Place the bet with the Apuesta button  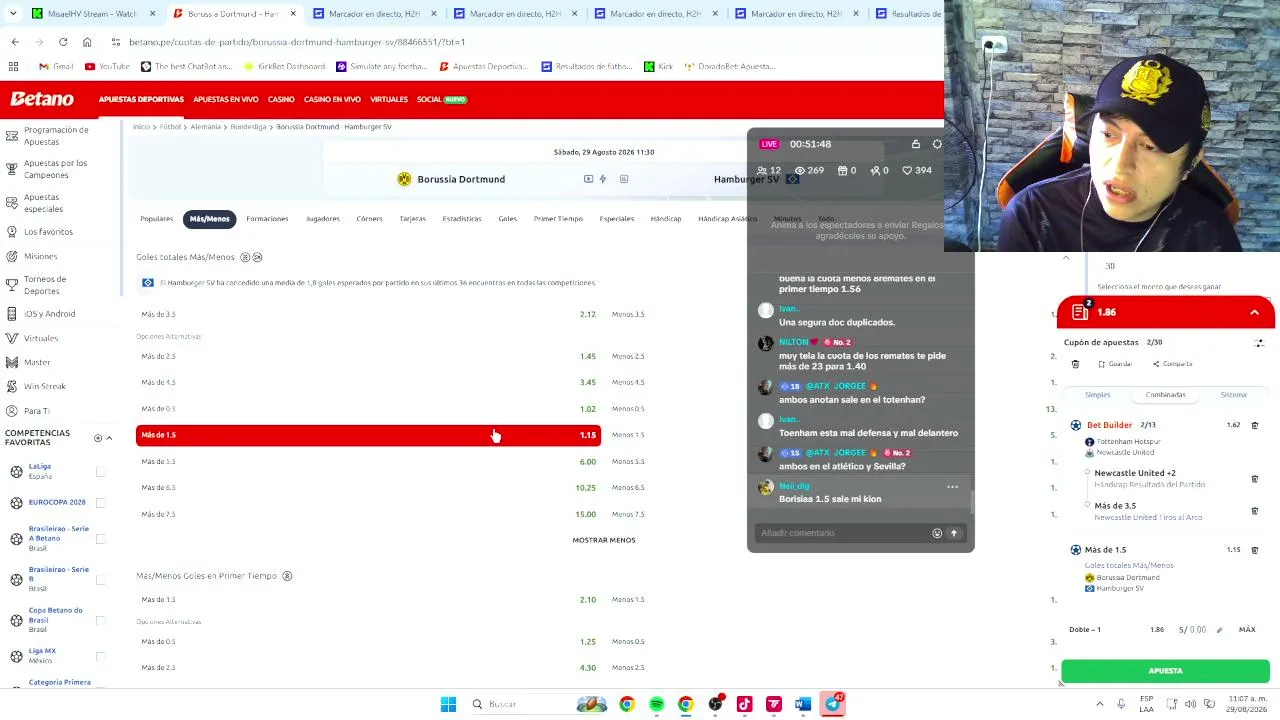1165,671
